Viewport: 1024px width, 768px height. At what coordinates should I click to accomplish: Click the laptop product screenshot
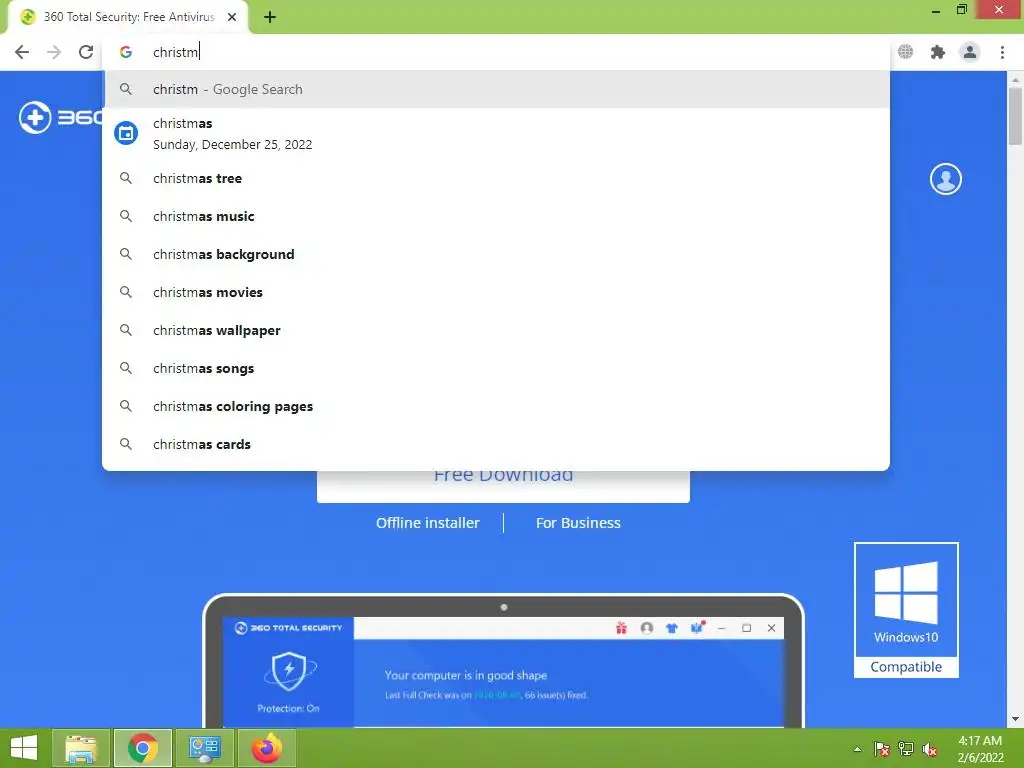503,661
